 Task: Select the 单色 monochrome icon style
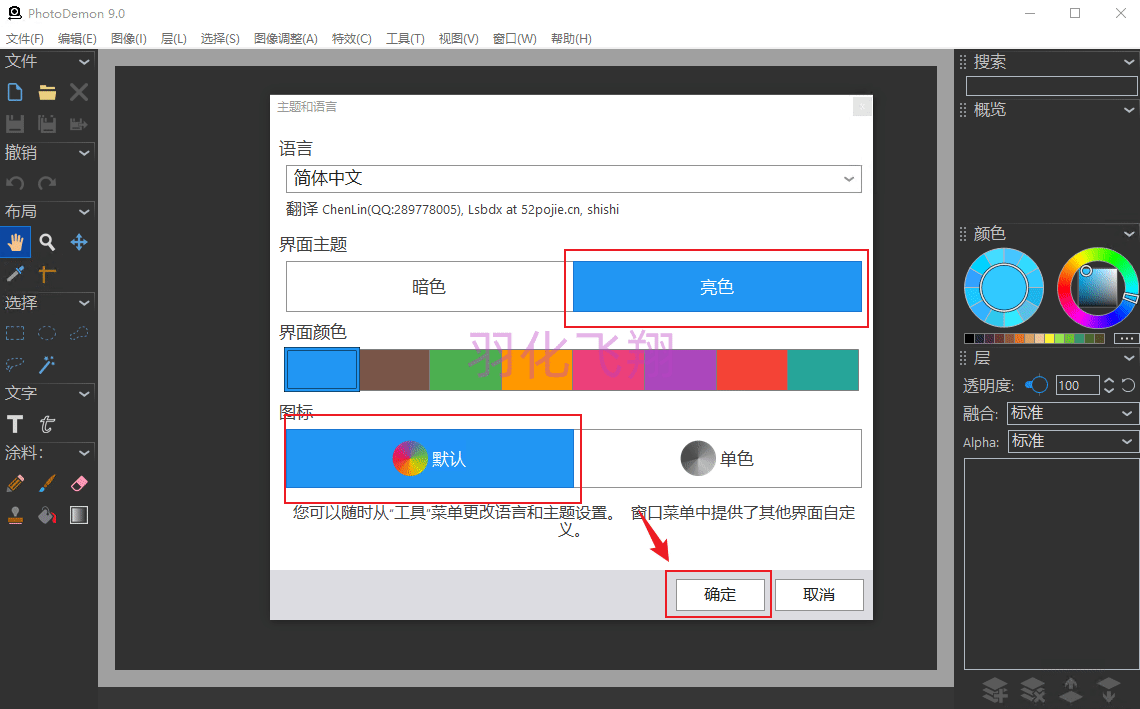718,458
